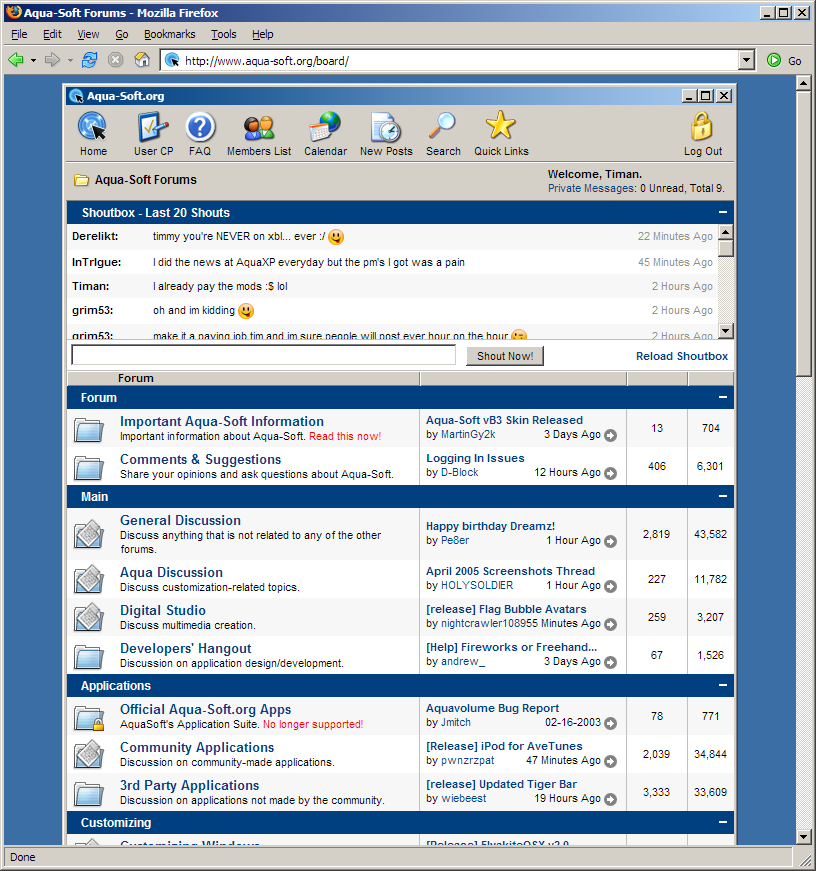This screenshot has width=816, height=871.
Task: Open the Back button history dropdown arrow
Action: click(x=33, y=60)
